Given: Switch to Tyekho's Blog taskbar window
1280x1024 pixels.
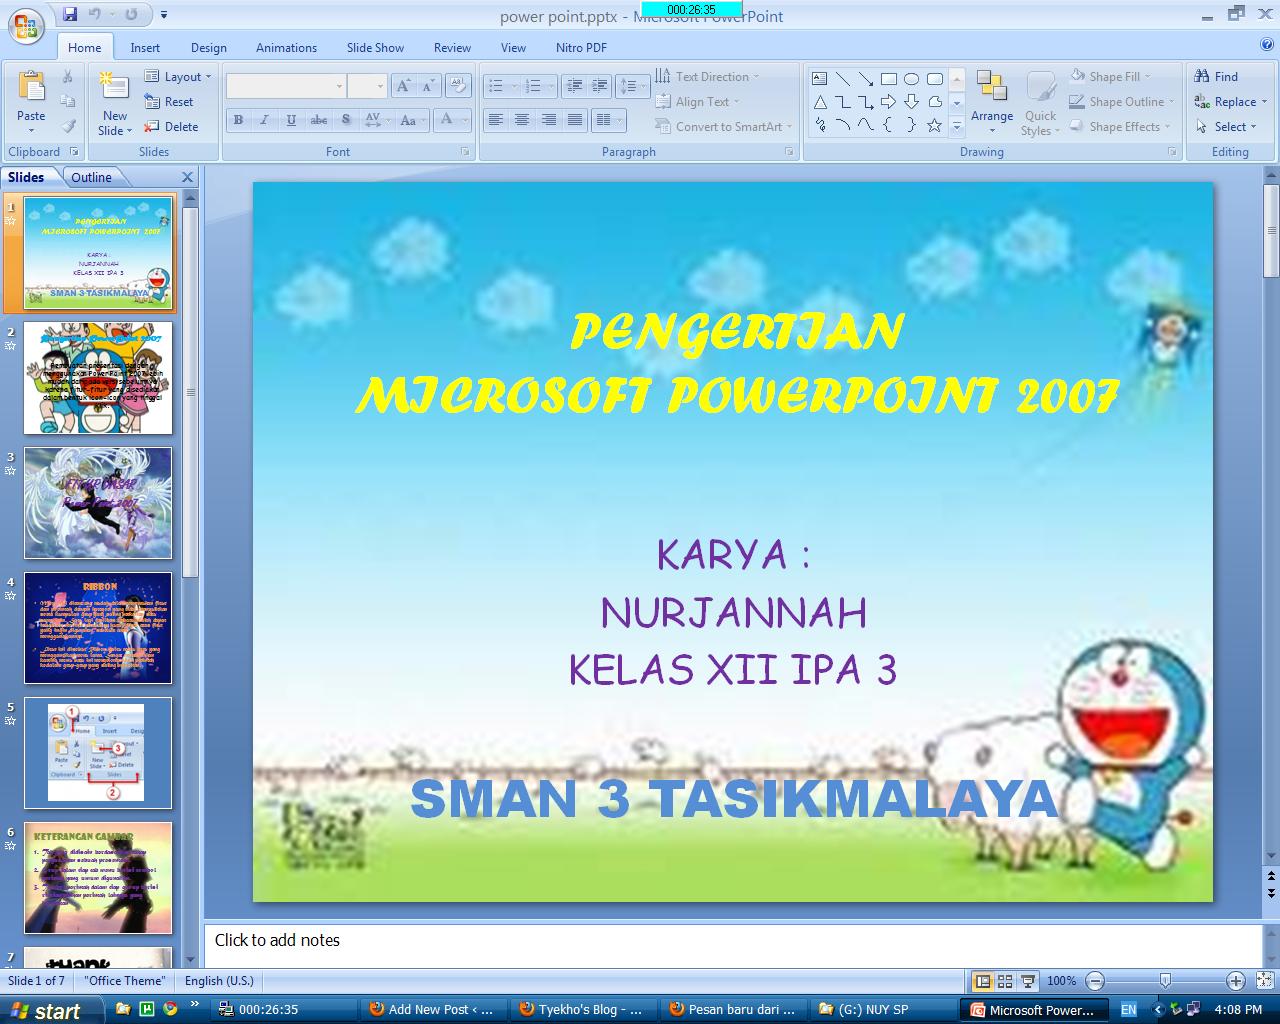Looking at the screenshot, I should [x=582, y=1010].
